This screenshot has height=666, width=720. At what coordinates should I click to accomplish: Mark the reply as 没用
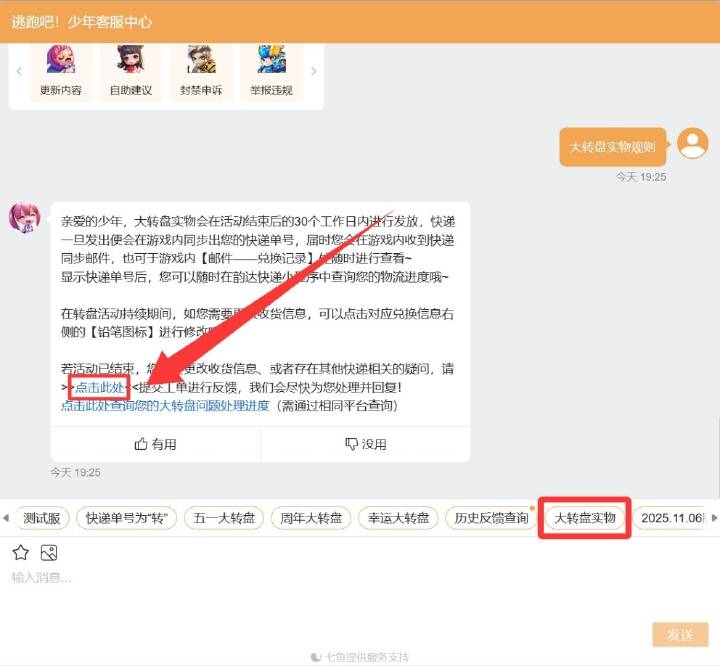pos(365,444)
